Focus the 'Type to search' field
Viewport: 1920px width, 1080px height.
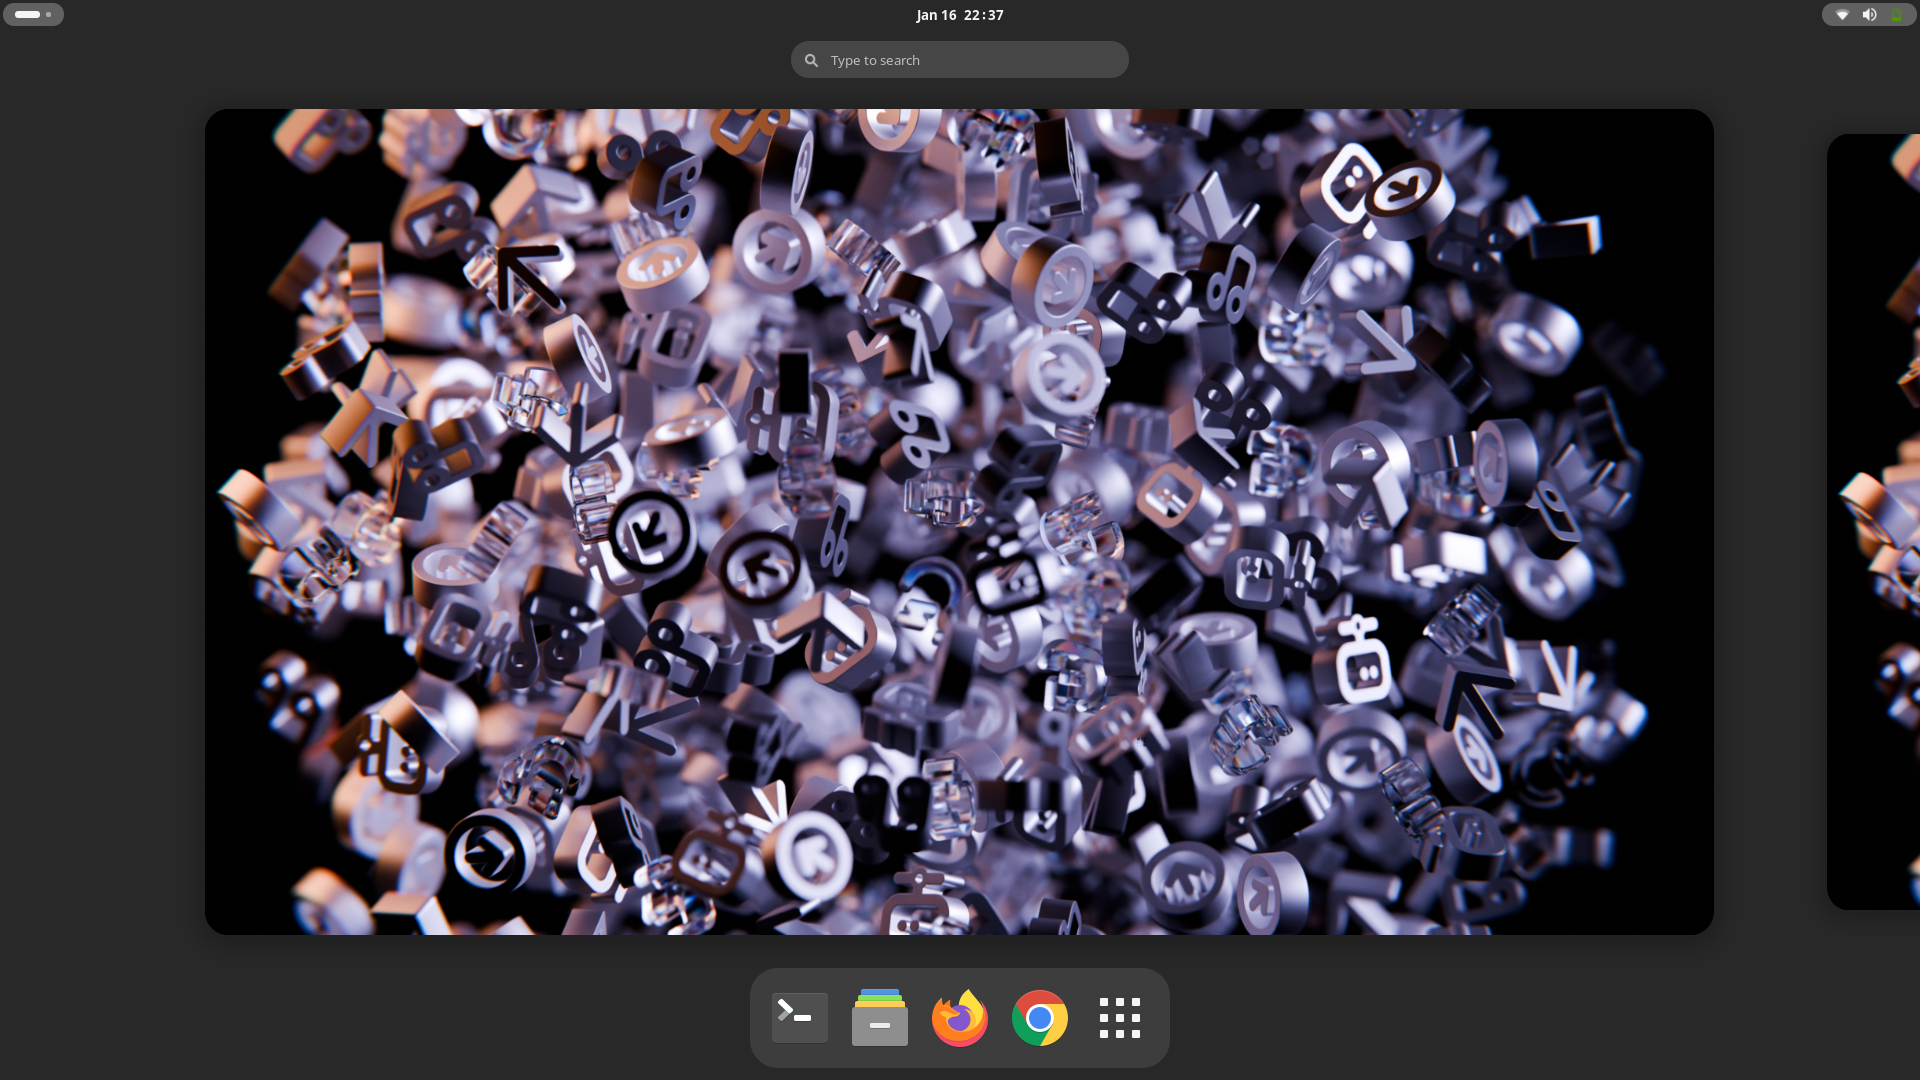tap(960, 60)
